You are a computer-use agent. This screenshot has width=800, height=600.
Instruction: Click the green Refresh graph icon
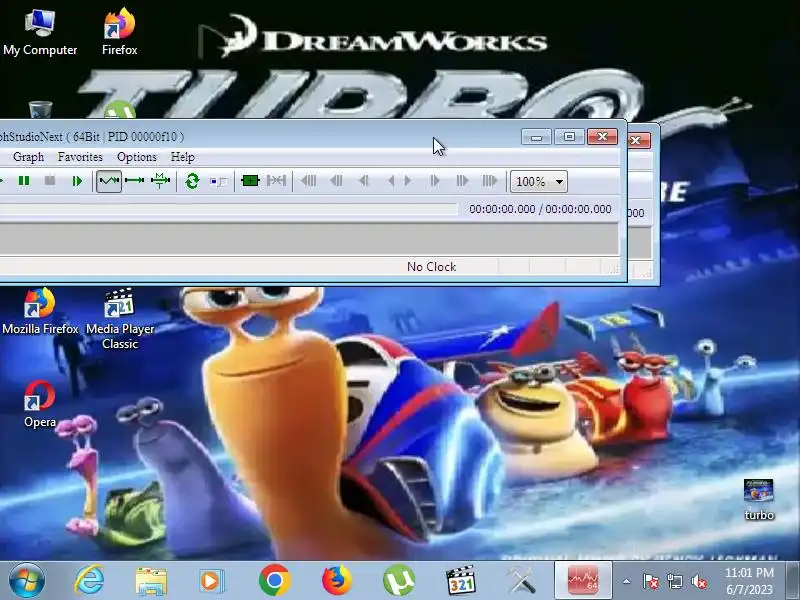click(192, 181)
